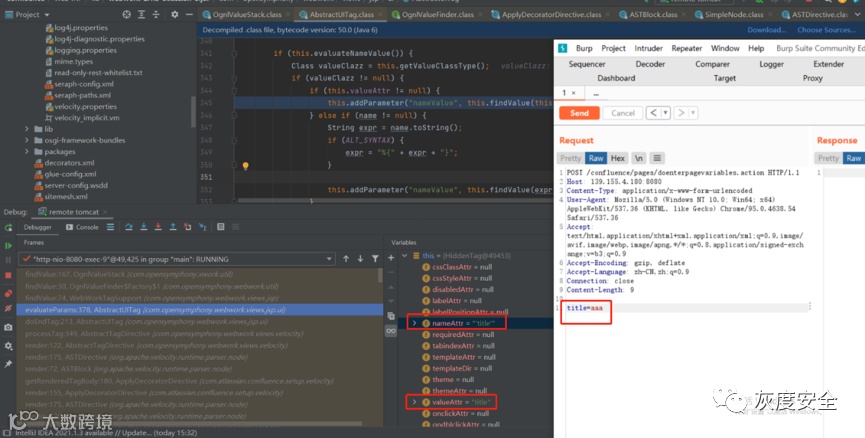Move to previous frame with up arrow
Viewport: 865px width, 438px height.
point(346,259)
